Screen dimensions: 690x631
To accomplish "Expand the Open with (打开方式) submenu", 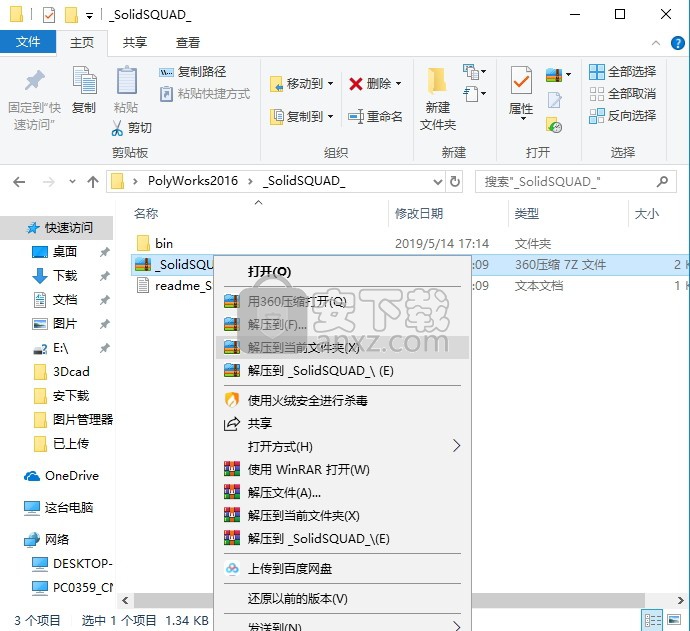I will pos(342,447).
